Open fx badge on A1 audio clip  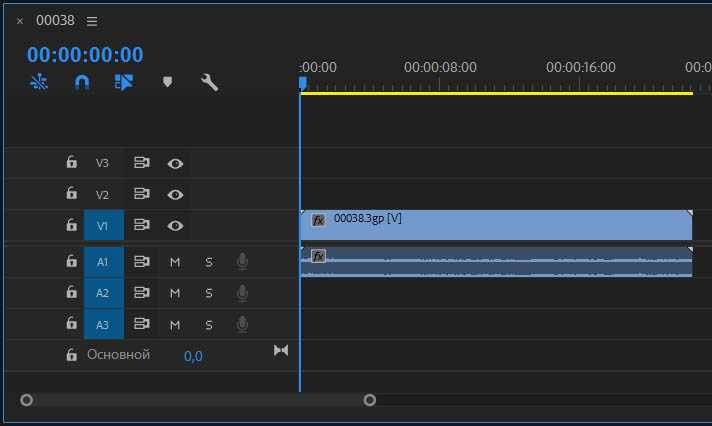click(x=318, y=256)
